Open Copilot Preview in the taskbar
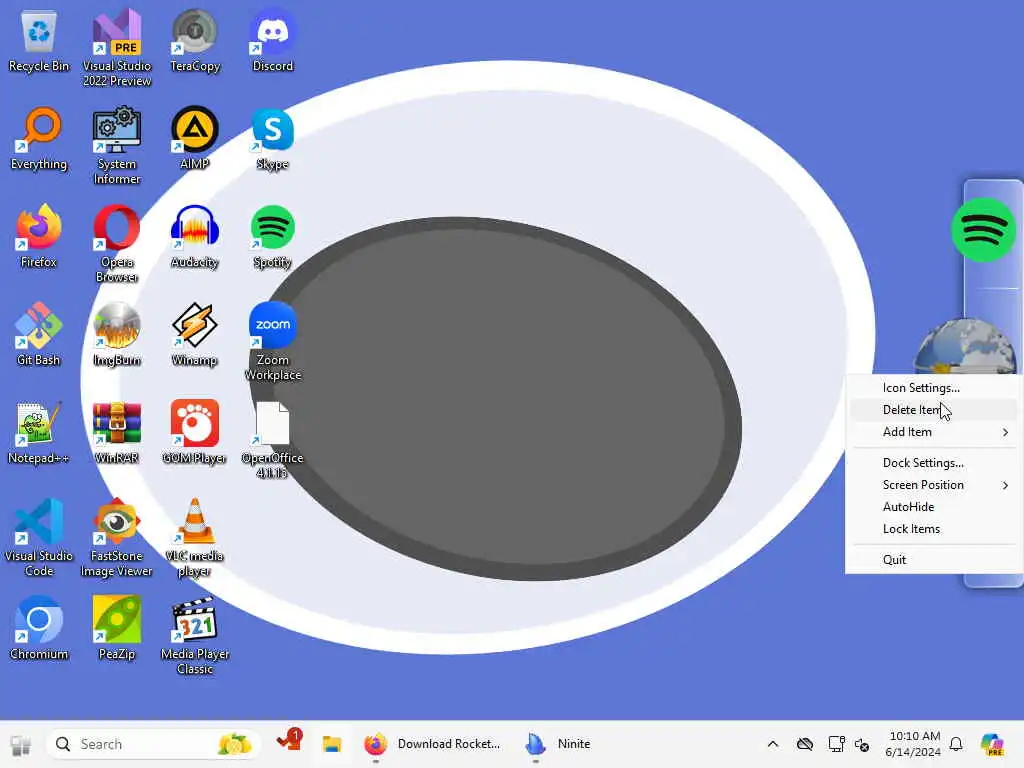Image resolution: width=1024 pixels, height=768 pixels. [x=992, y=744]
